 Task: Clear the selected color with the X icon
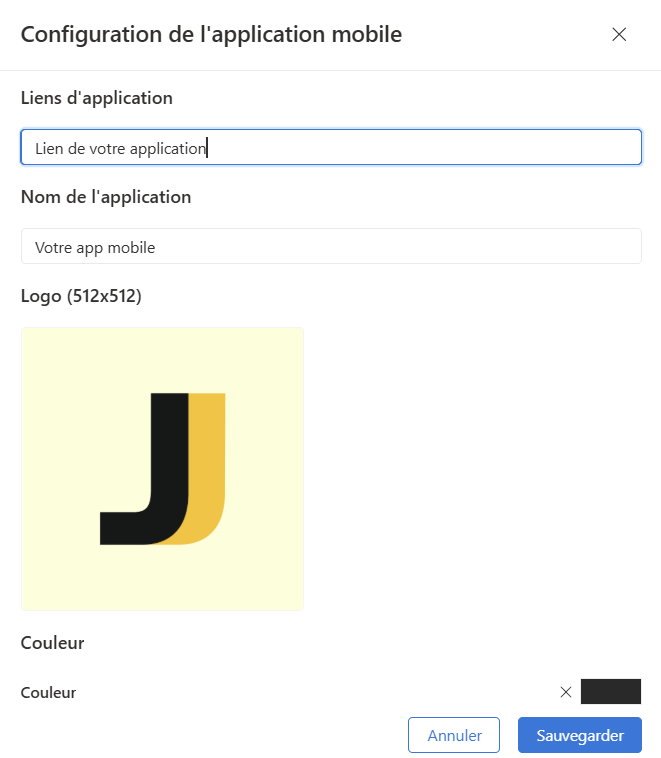click(x=566, y=692)
